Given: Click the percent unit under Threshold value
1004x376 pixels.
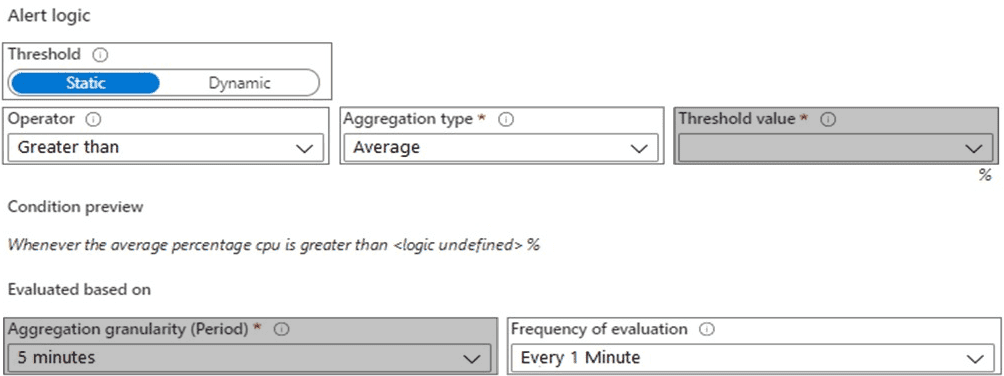Looking at the screenshot, I should tap(985, 176).
